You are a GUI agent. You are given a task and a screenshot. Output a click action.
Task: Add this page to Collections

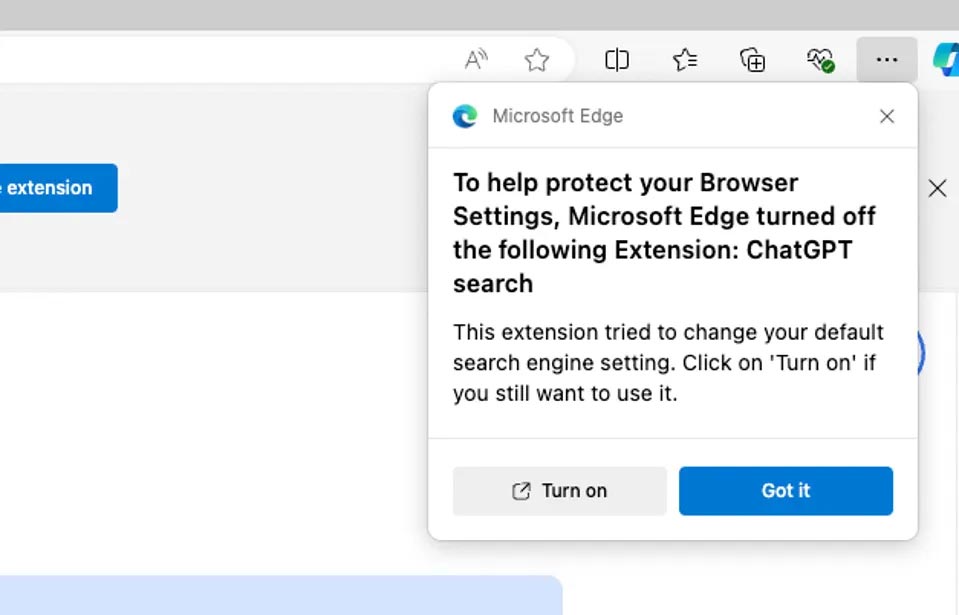tap(753, 60)
